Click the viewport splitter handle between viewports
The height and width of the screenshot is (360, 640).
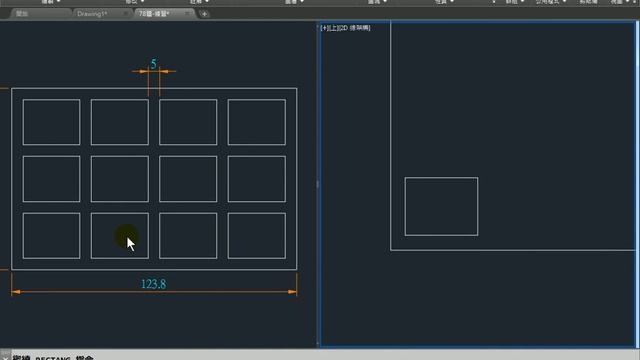click(318, 184)
